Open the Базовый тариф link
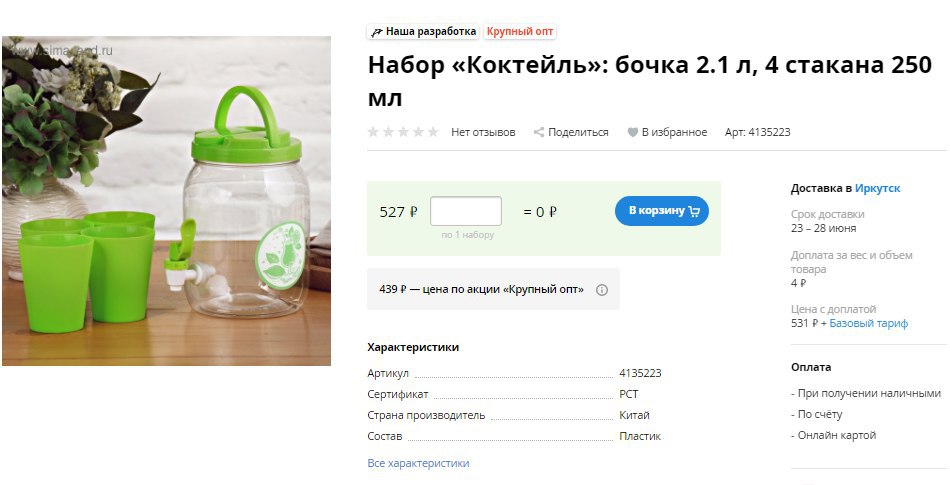Image resolution: width=950 pixels, height=485 pixels. point(868,323)
